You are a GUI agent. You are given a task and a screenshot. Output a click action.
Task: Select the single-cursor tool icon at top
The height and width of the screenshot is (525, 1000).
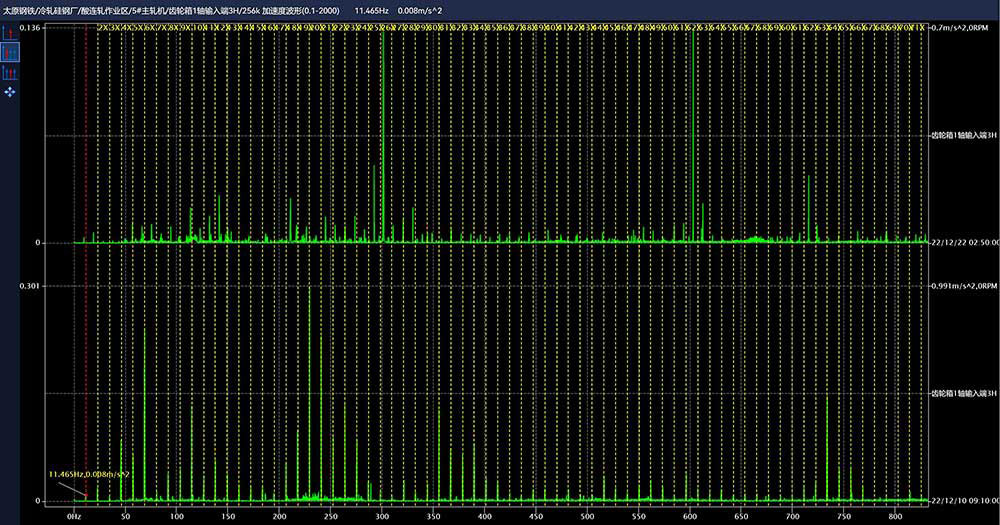[x=10, y=33]
